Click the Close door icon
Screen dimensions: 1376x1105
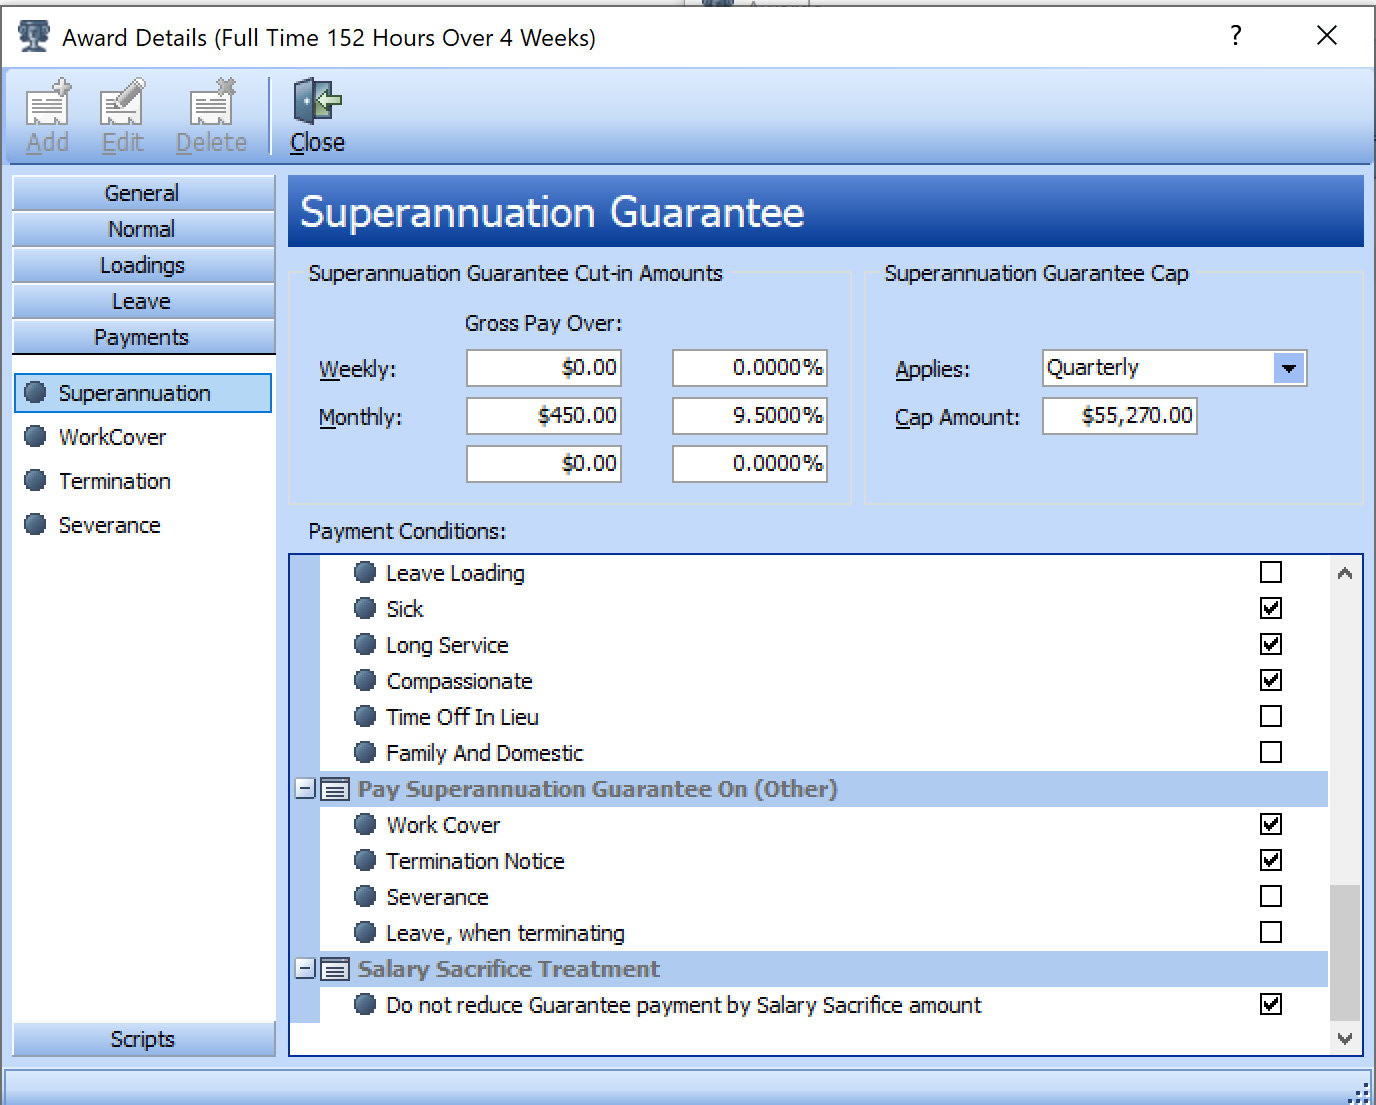pos(317,102)
